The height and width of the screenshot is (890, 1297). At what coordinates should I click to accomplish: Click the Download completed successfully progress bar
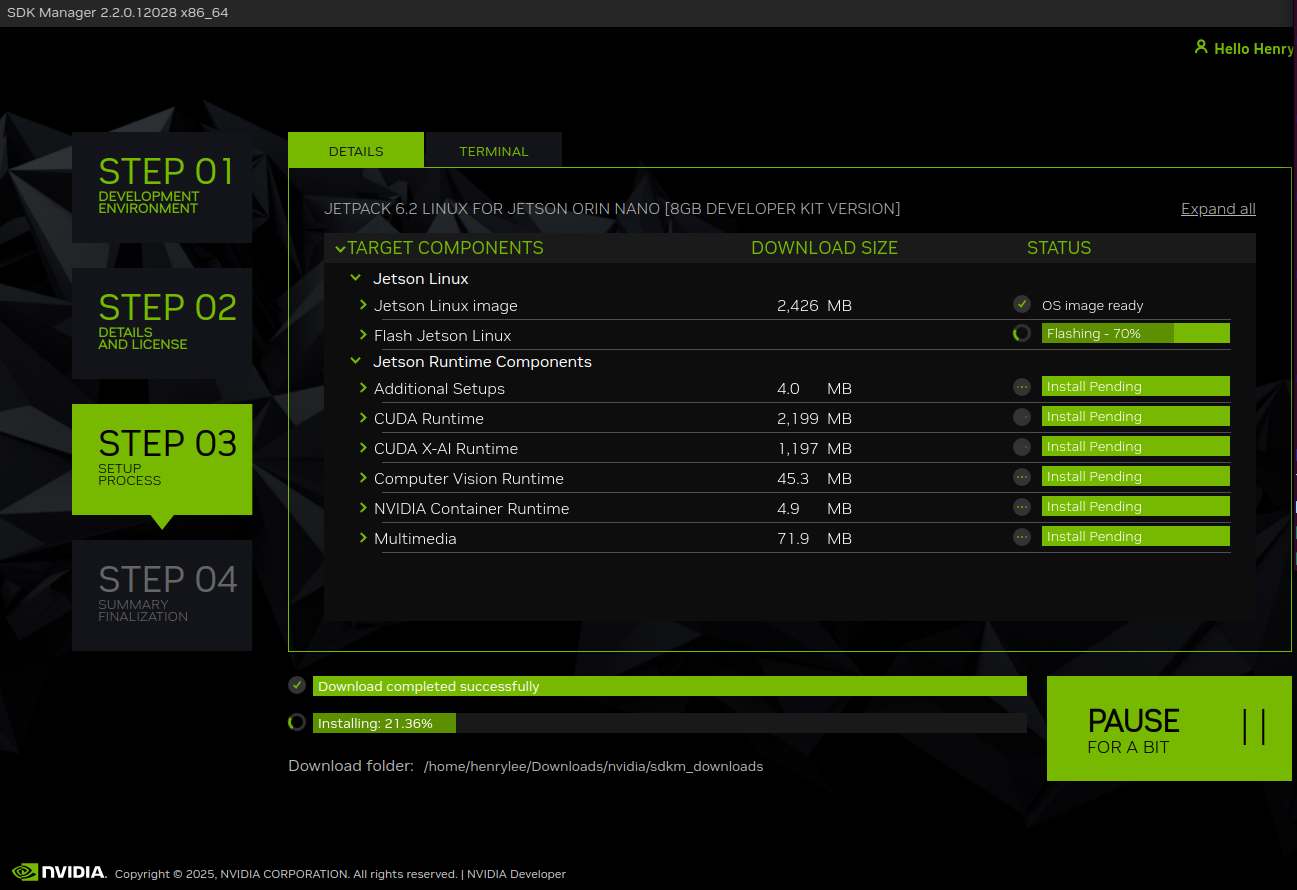coord(670,686)
